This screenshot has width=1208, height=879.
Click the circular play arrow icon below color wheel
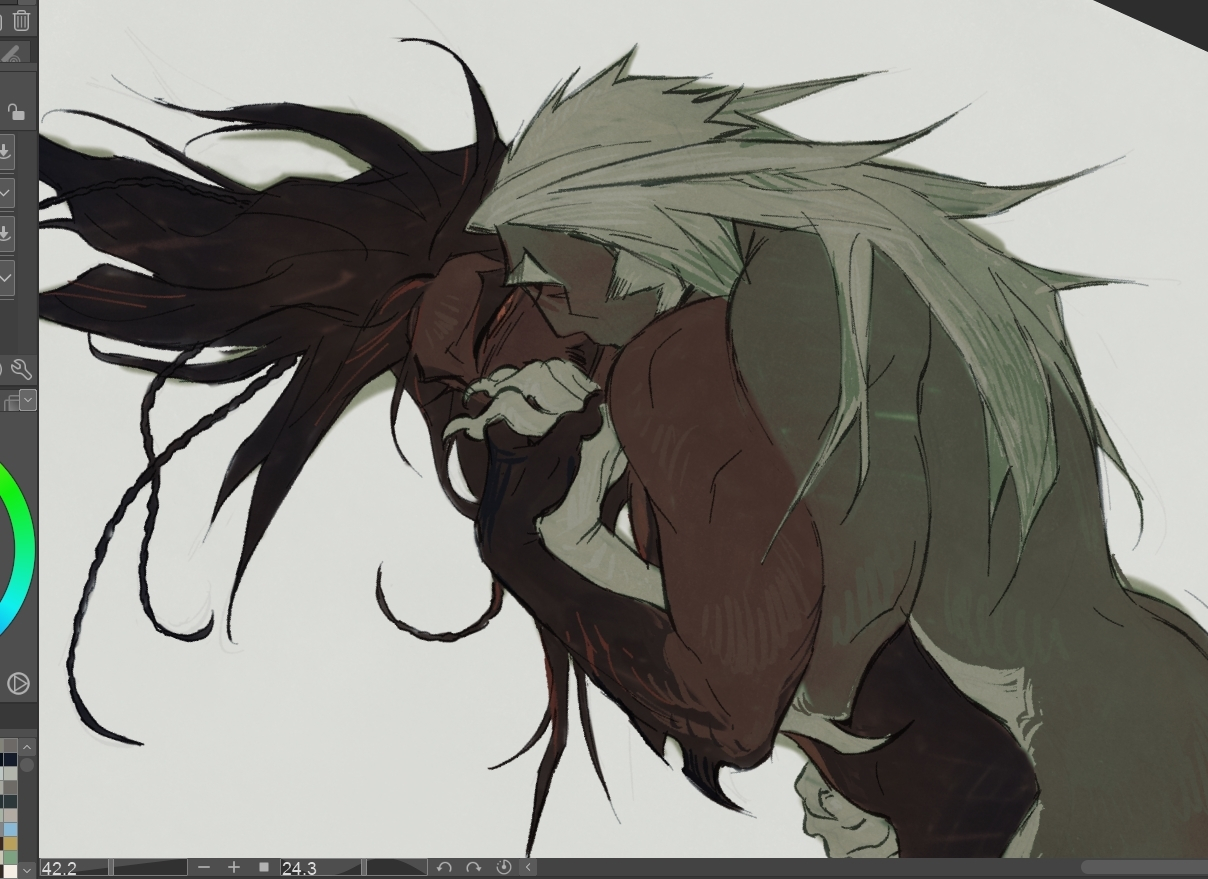[18, 683]
